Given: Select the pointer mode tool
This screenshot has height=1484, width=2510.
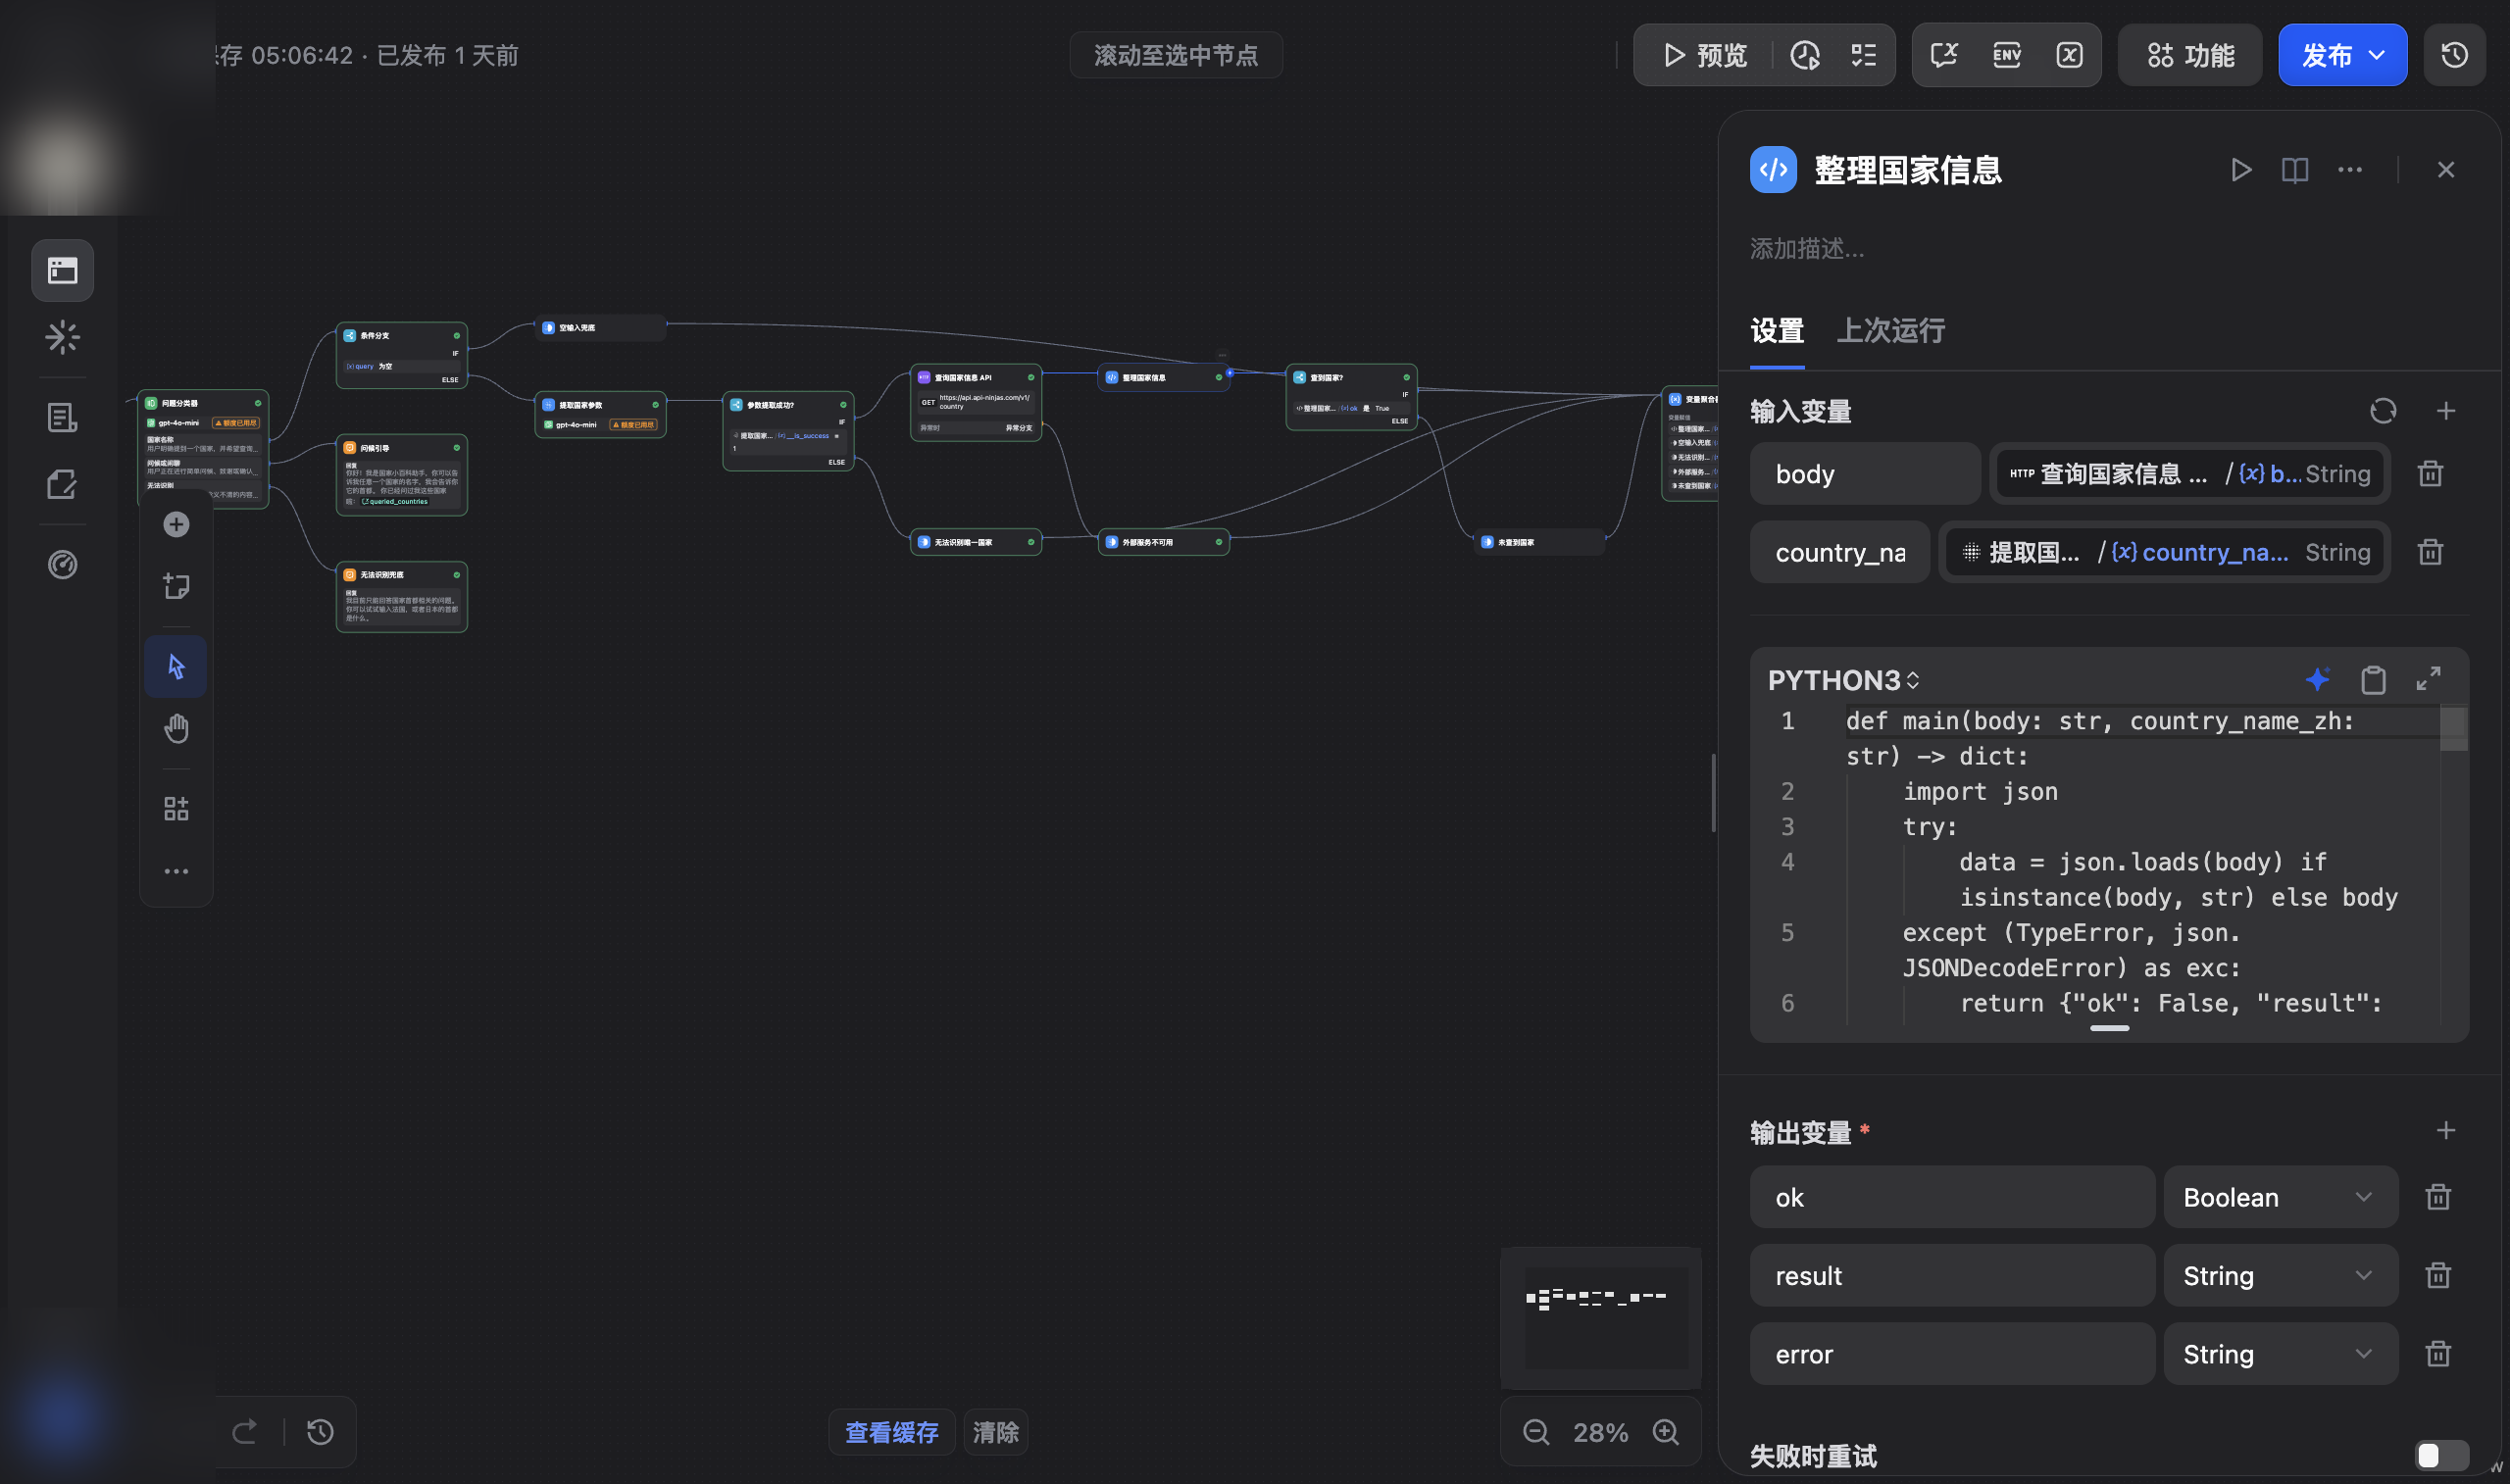Looking at the screenshot, I should point(176,666).
